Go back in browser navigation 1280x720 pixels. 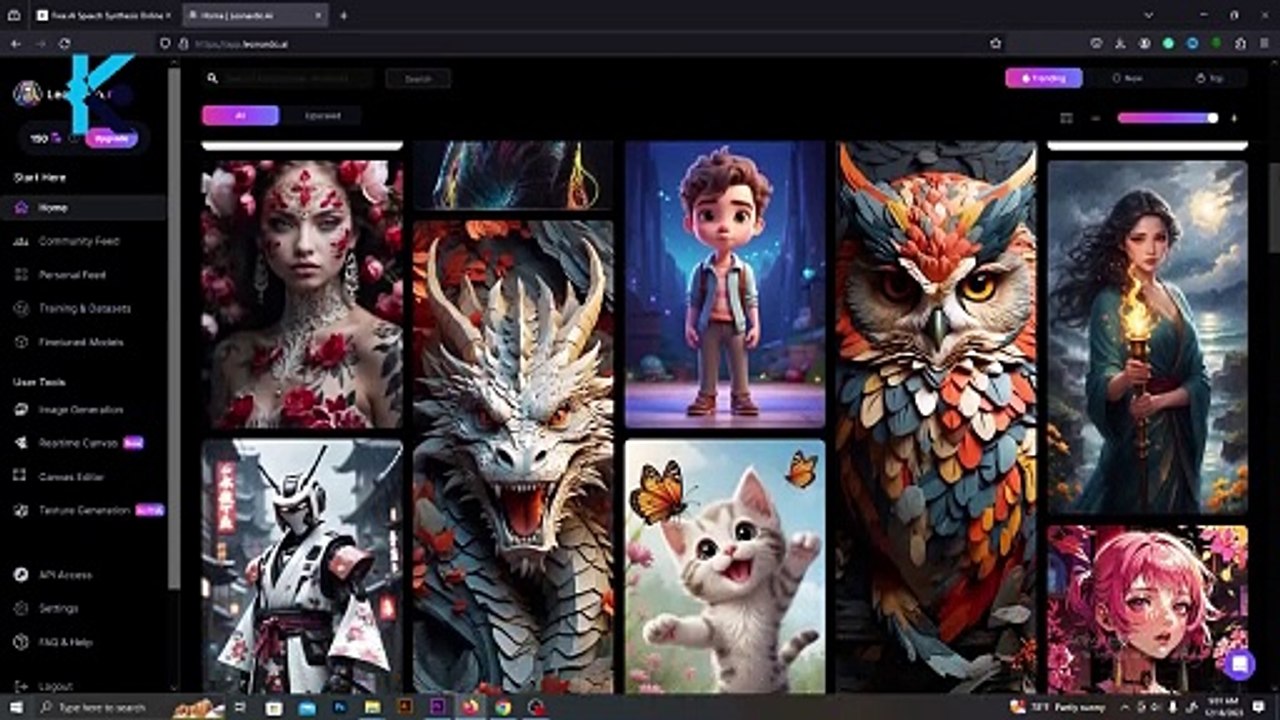pyautogui.click(x=16, y=44)
